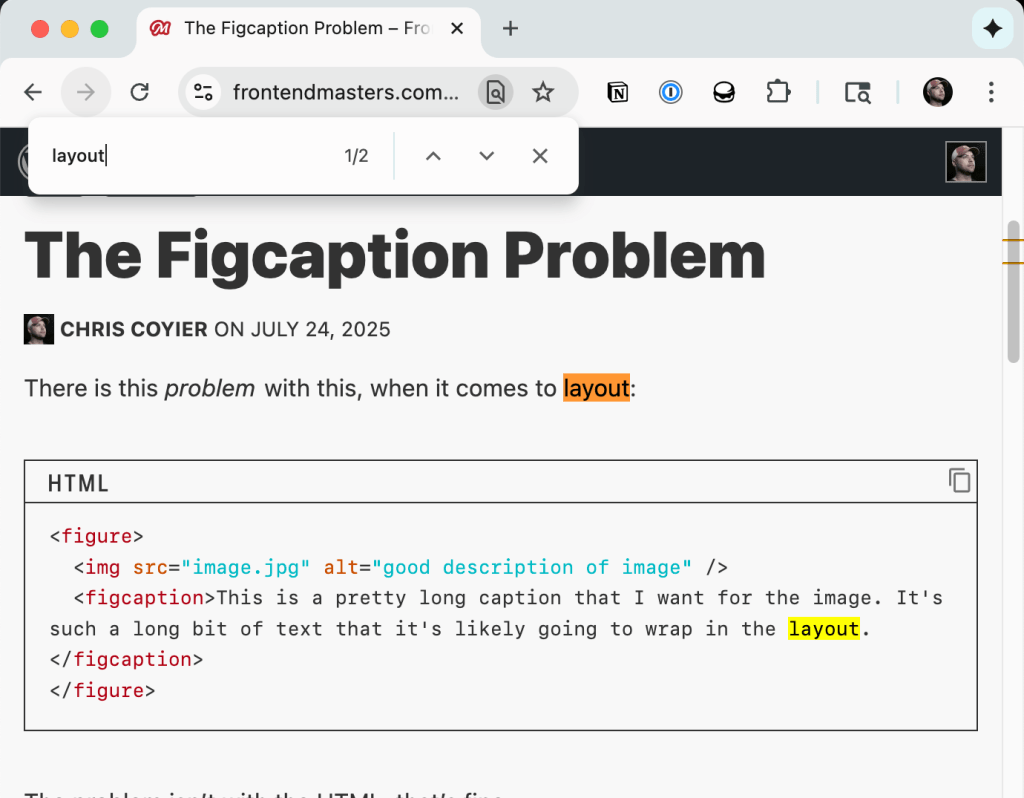Click the find bar text field
The width and height of the screenshot is (1024, 798).
pyautogui.click(x=190, y=156)
